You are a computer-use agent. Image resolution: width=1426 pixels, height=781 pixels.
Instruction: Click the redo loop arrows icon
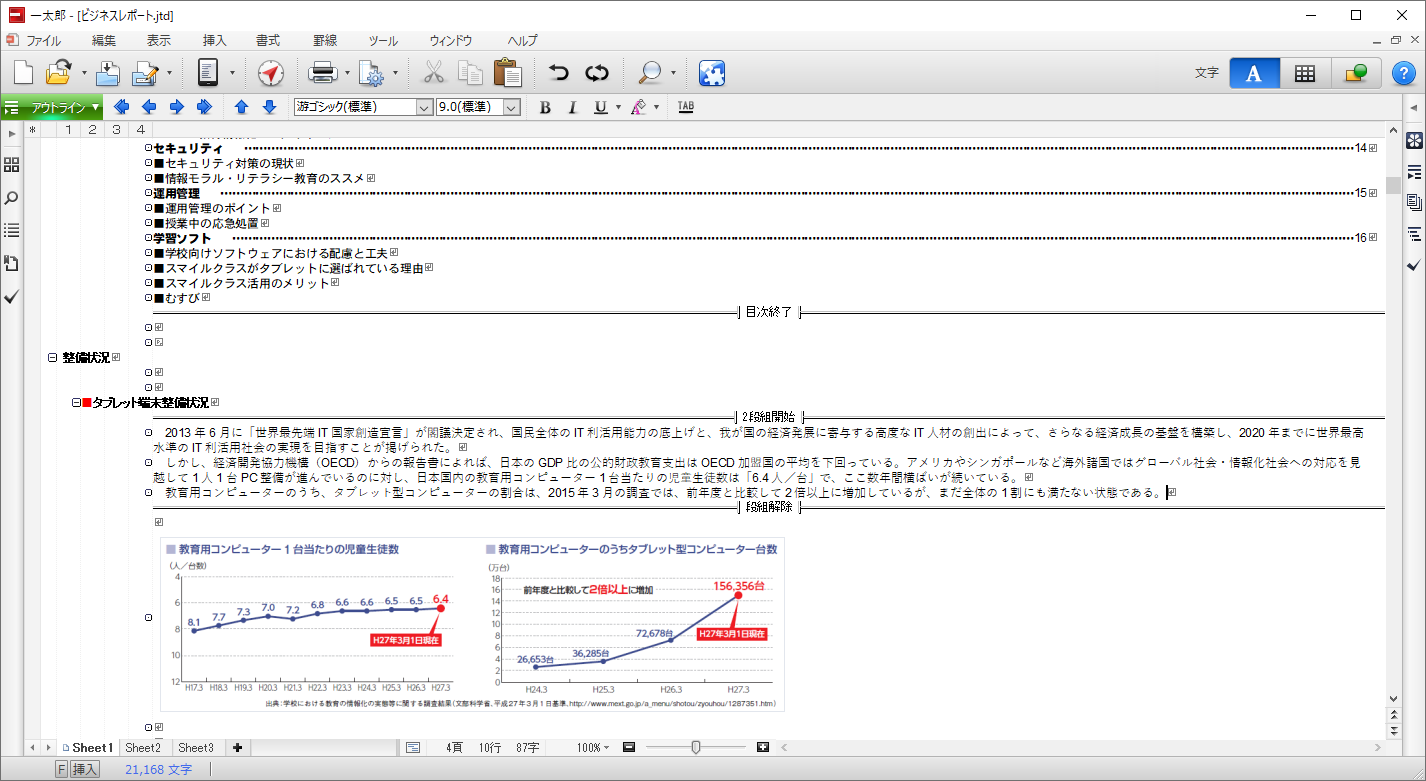597,73
